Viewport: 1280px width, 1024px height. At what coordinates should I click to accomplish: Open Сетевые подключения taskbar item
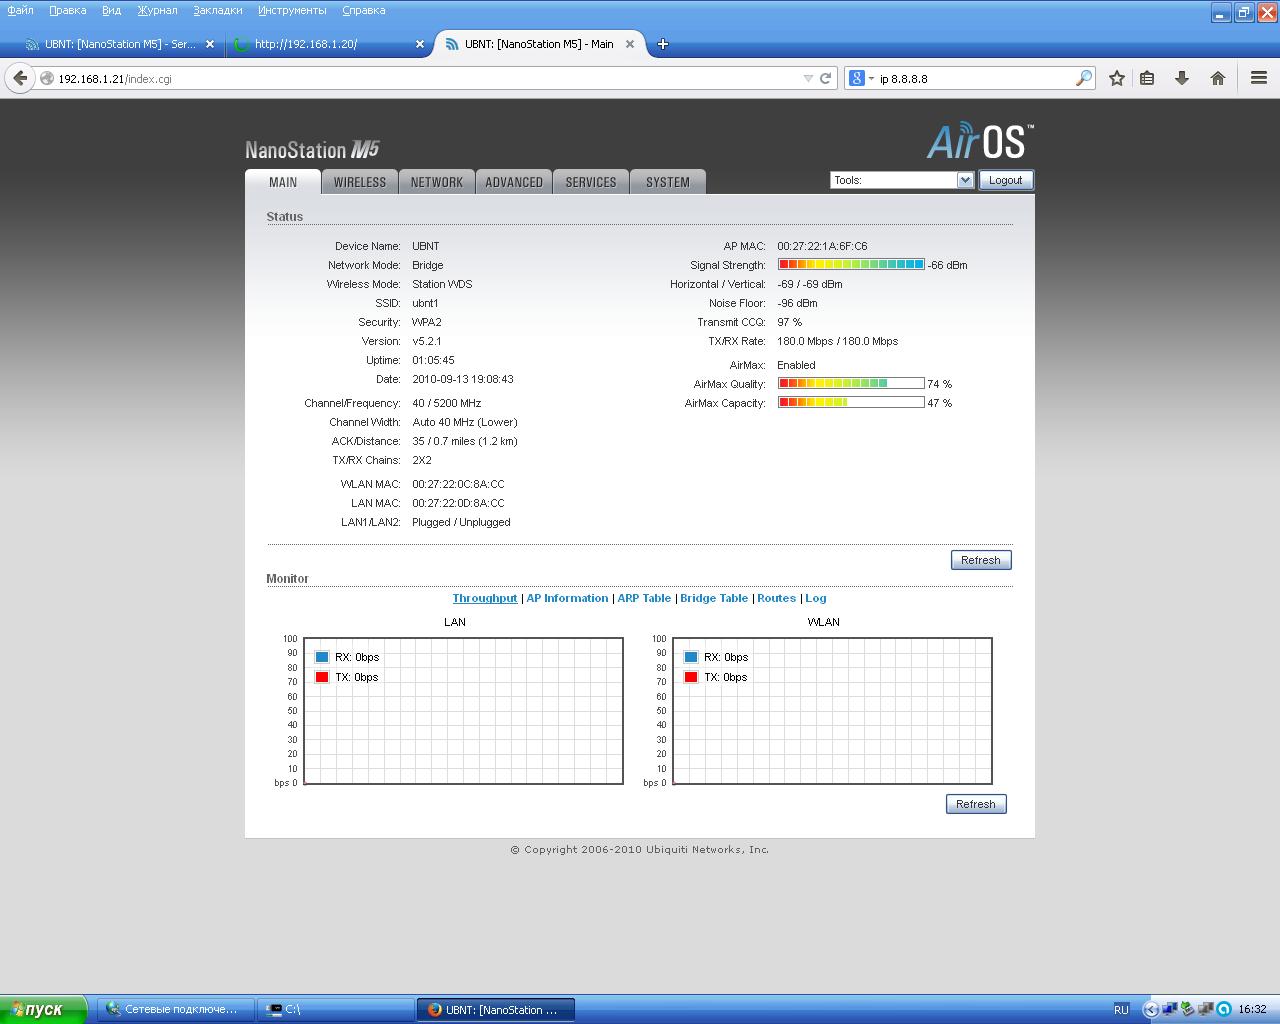(x=176, y=1009)
